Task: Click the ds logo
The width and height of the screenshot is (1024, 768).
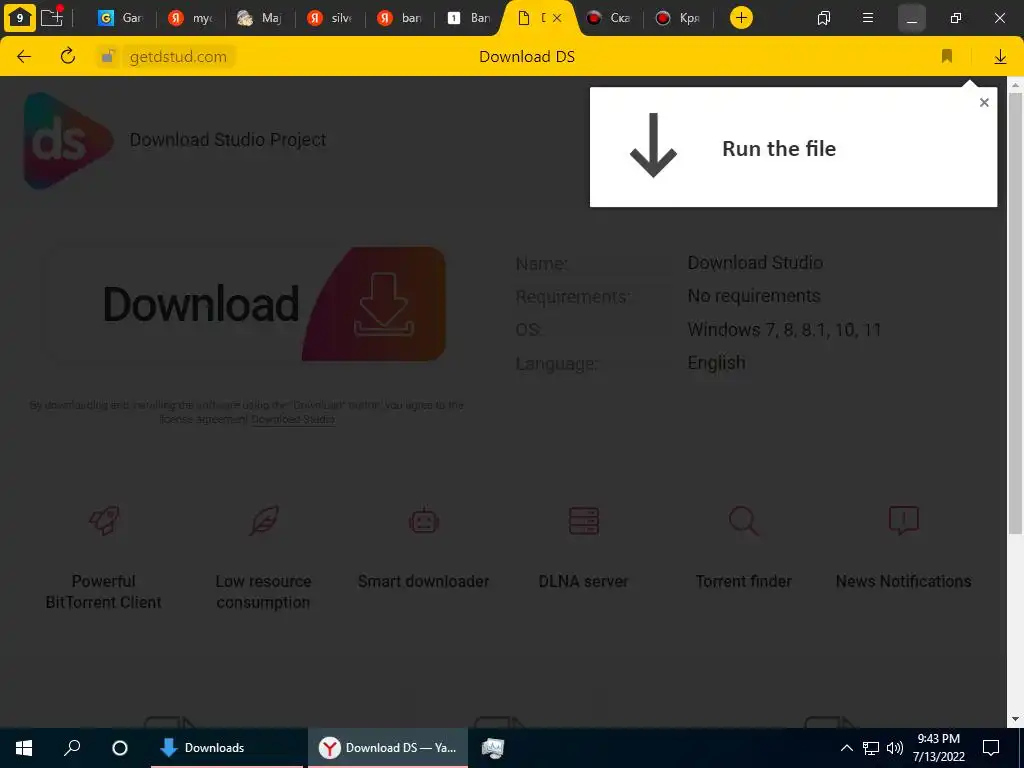Action: tap(67, 140)
